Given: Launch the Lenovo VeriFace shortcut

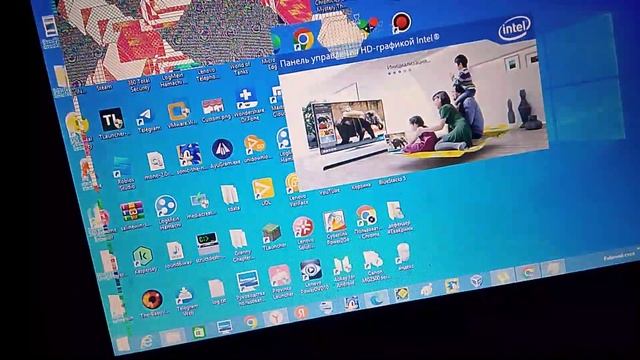Looking at the screenshot, I should click(293, 183).
